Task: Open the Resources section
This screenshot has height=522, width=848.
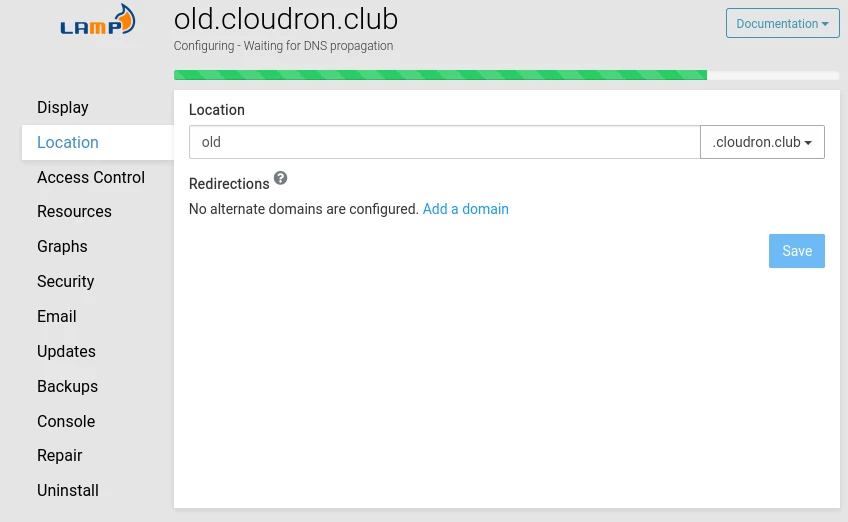Action: [74, 211]
